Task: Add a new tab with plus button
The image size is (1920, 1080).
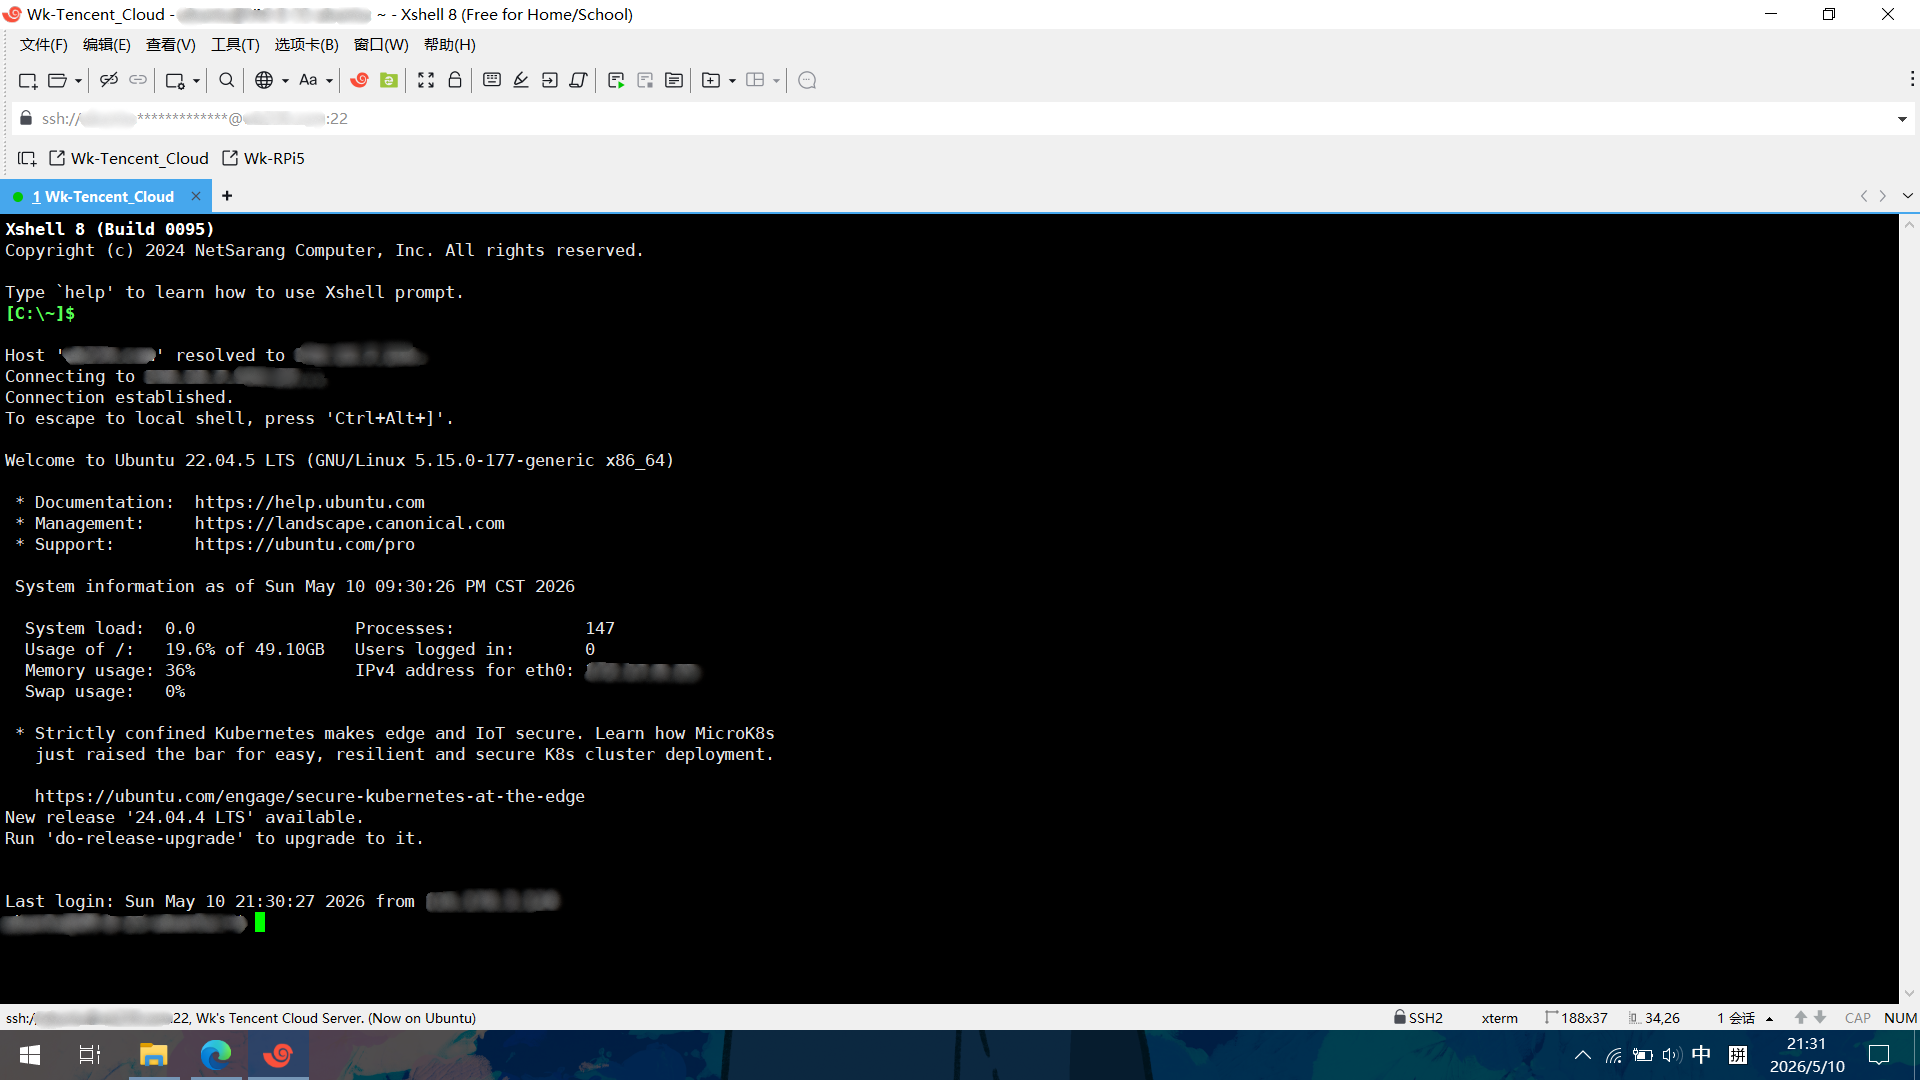Action: (227, 196)
